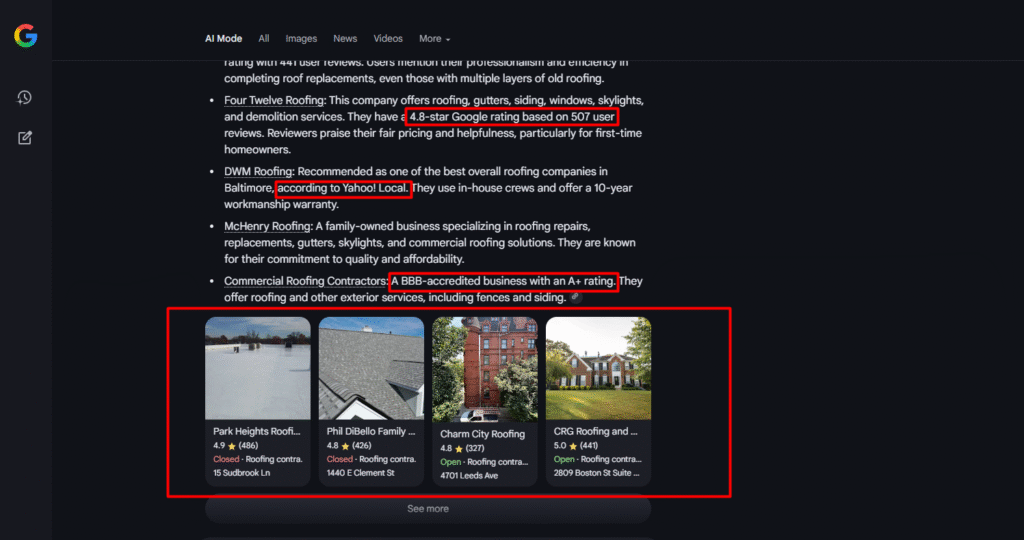Expand the More dropdown menu

[434, 39]
